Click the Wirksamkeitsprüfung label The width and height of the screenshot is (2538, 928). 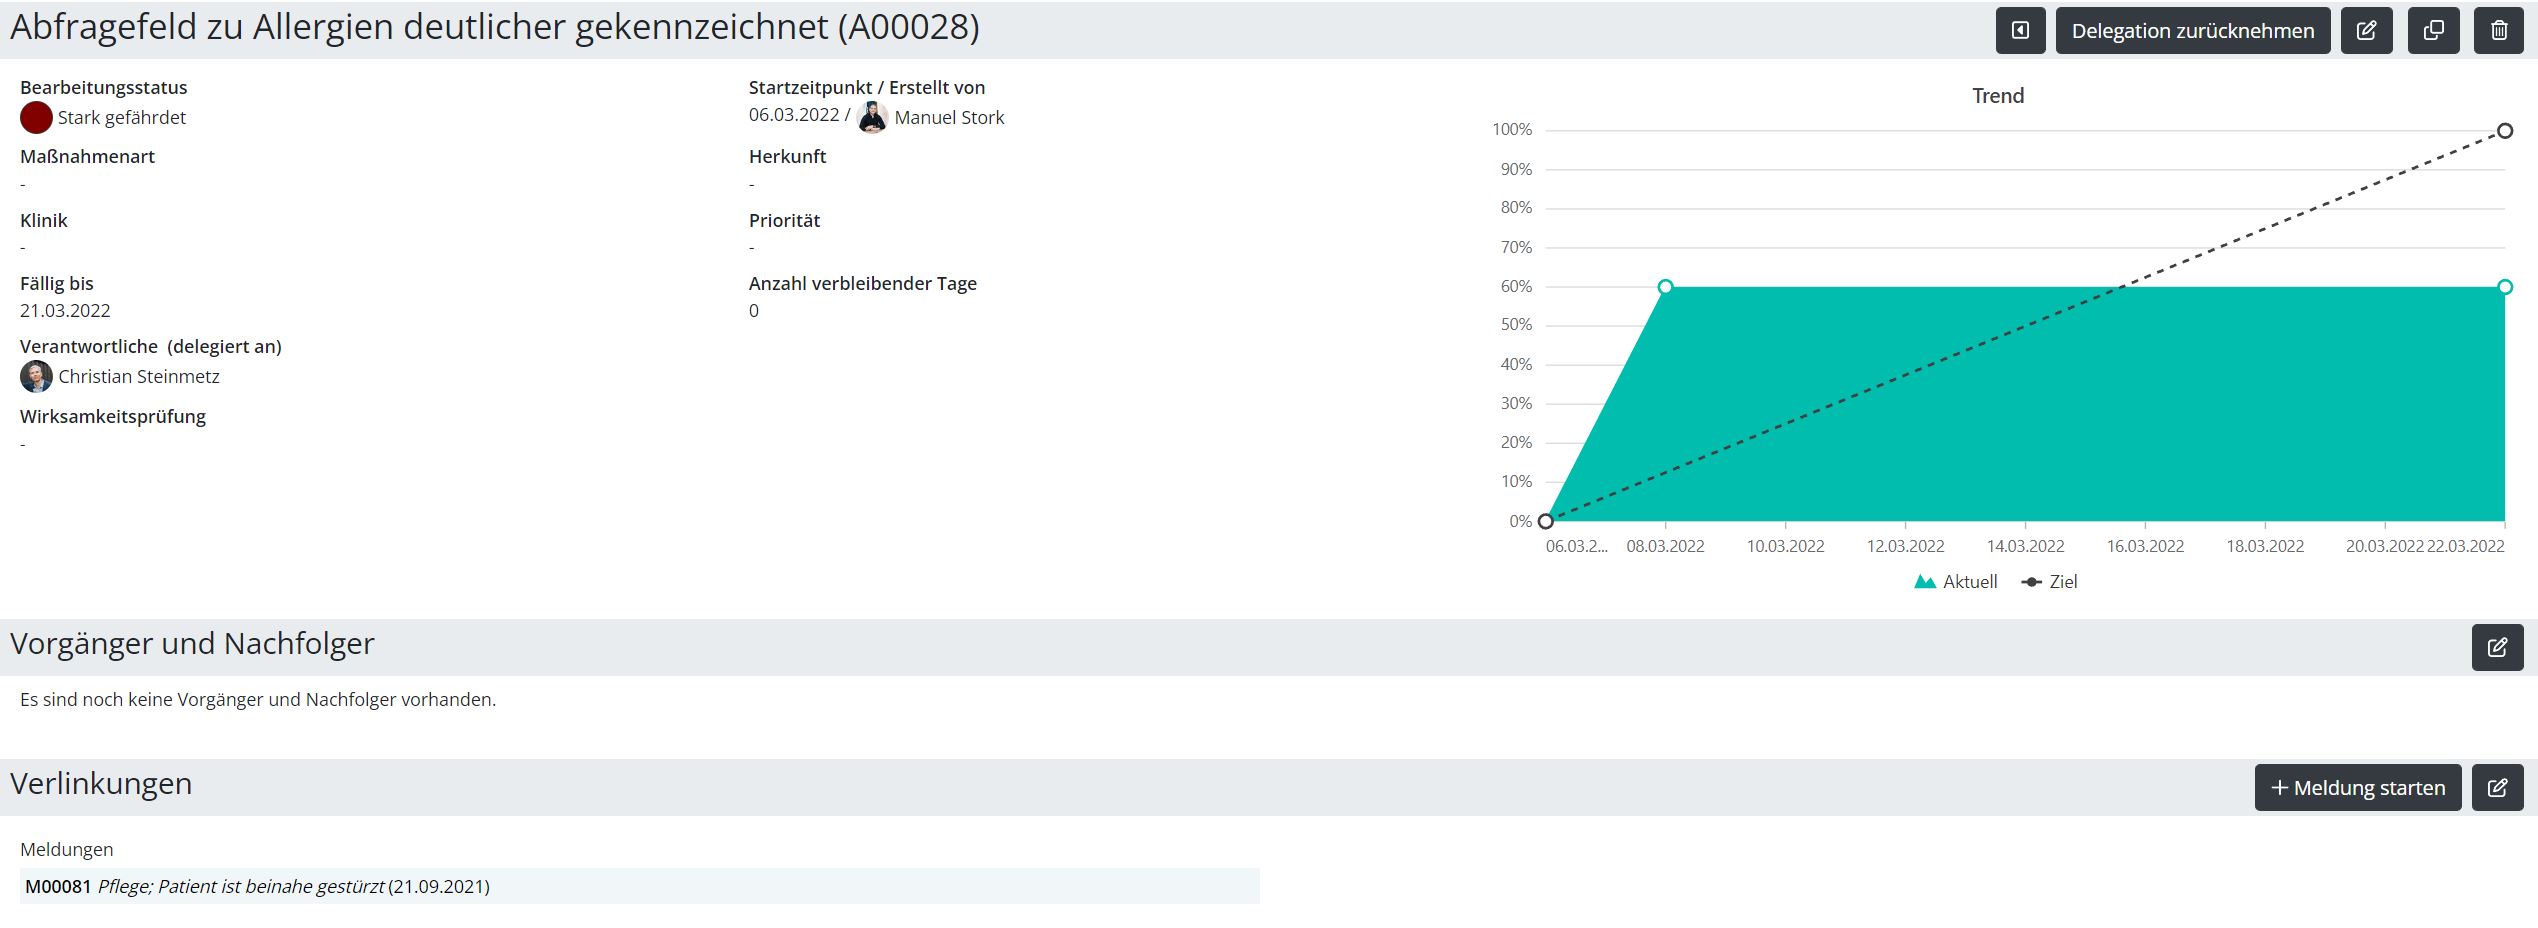pyautogui.click(x=113, y=417)
